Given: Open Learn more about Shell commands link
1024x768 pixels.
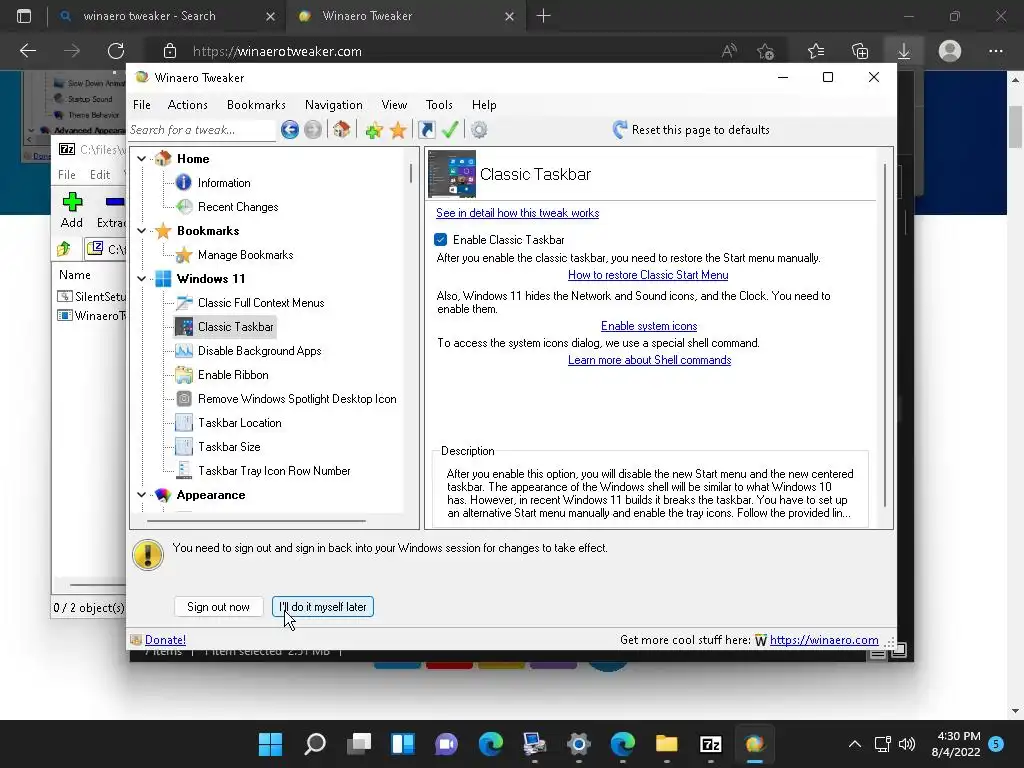Looking at the screenshot, I should coord(649,360).
